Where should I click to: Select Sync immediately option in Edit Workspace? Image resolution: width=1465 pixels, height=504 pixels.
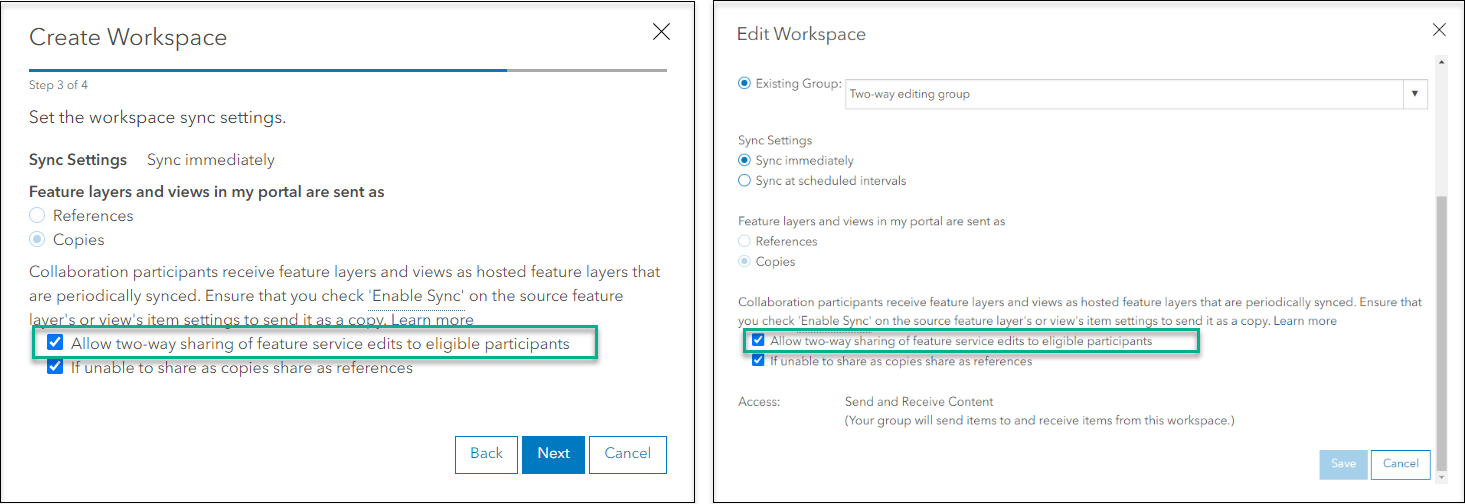click(x=744, y=161)
